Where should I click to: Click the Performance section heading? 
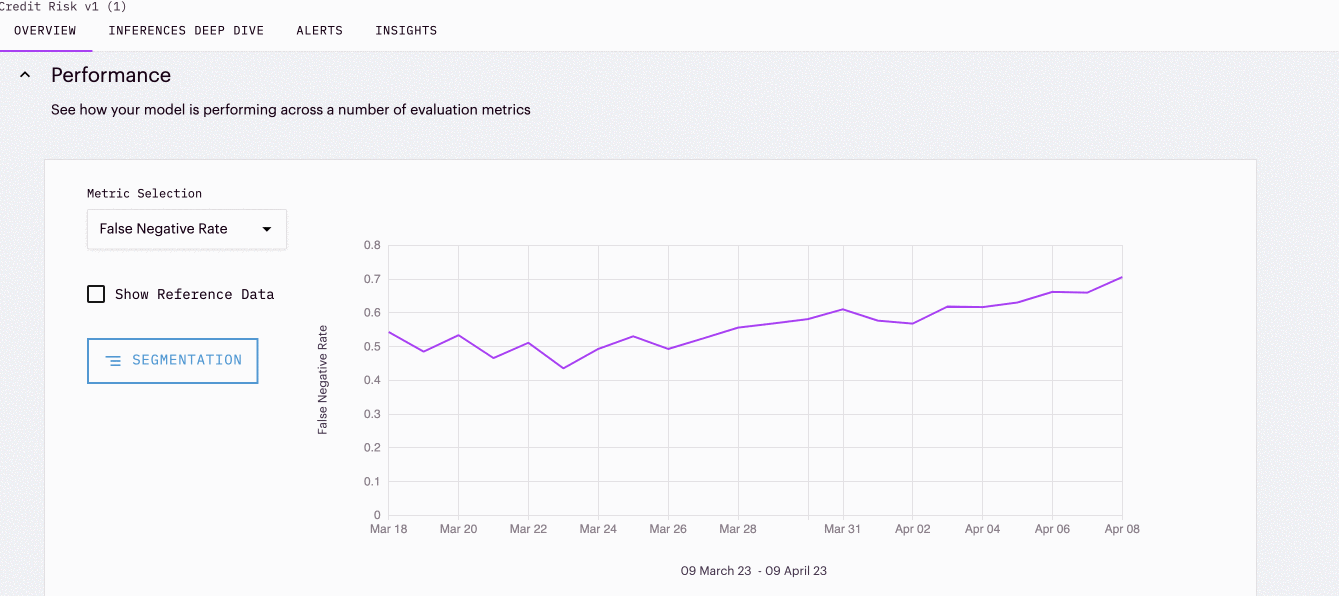point(111,75)
